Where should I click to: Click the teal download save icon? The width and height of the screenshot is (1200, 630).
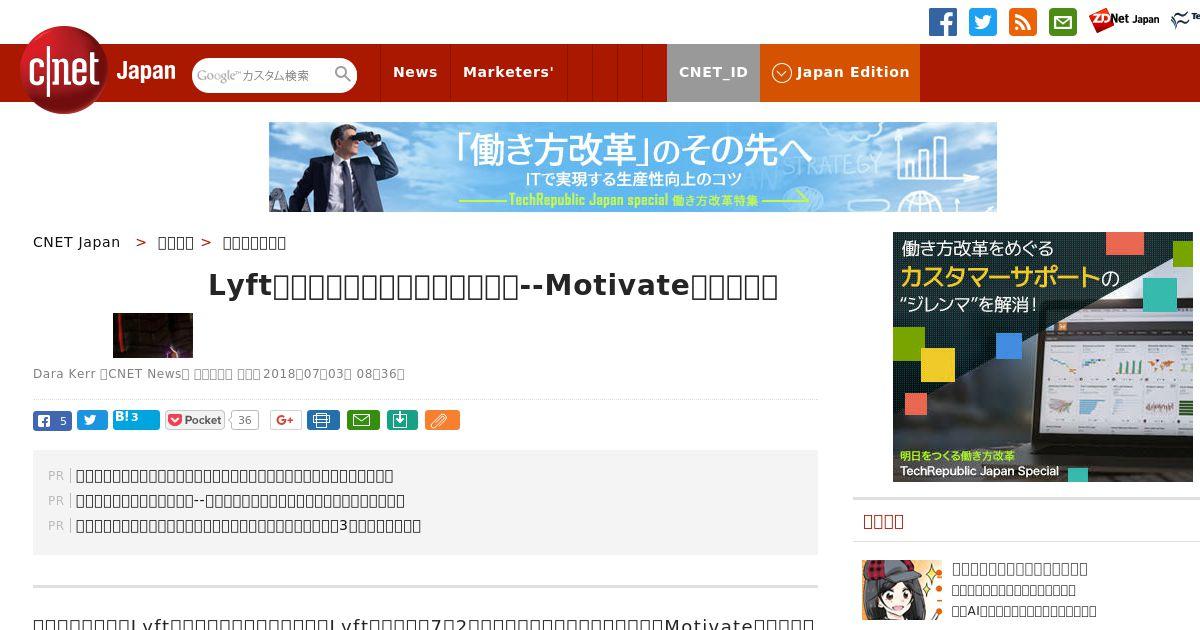tap(401, 420)
